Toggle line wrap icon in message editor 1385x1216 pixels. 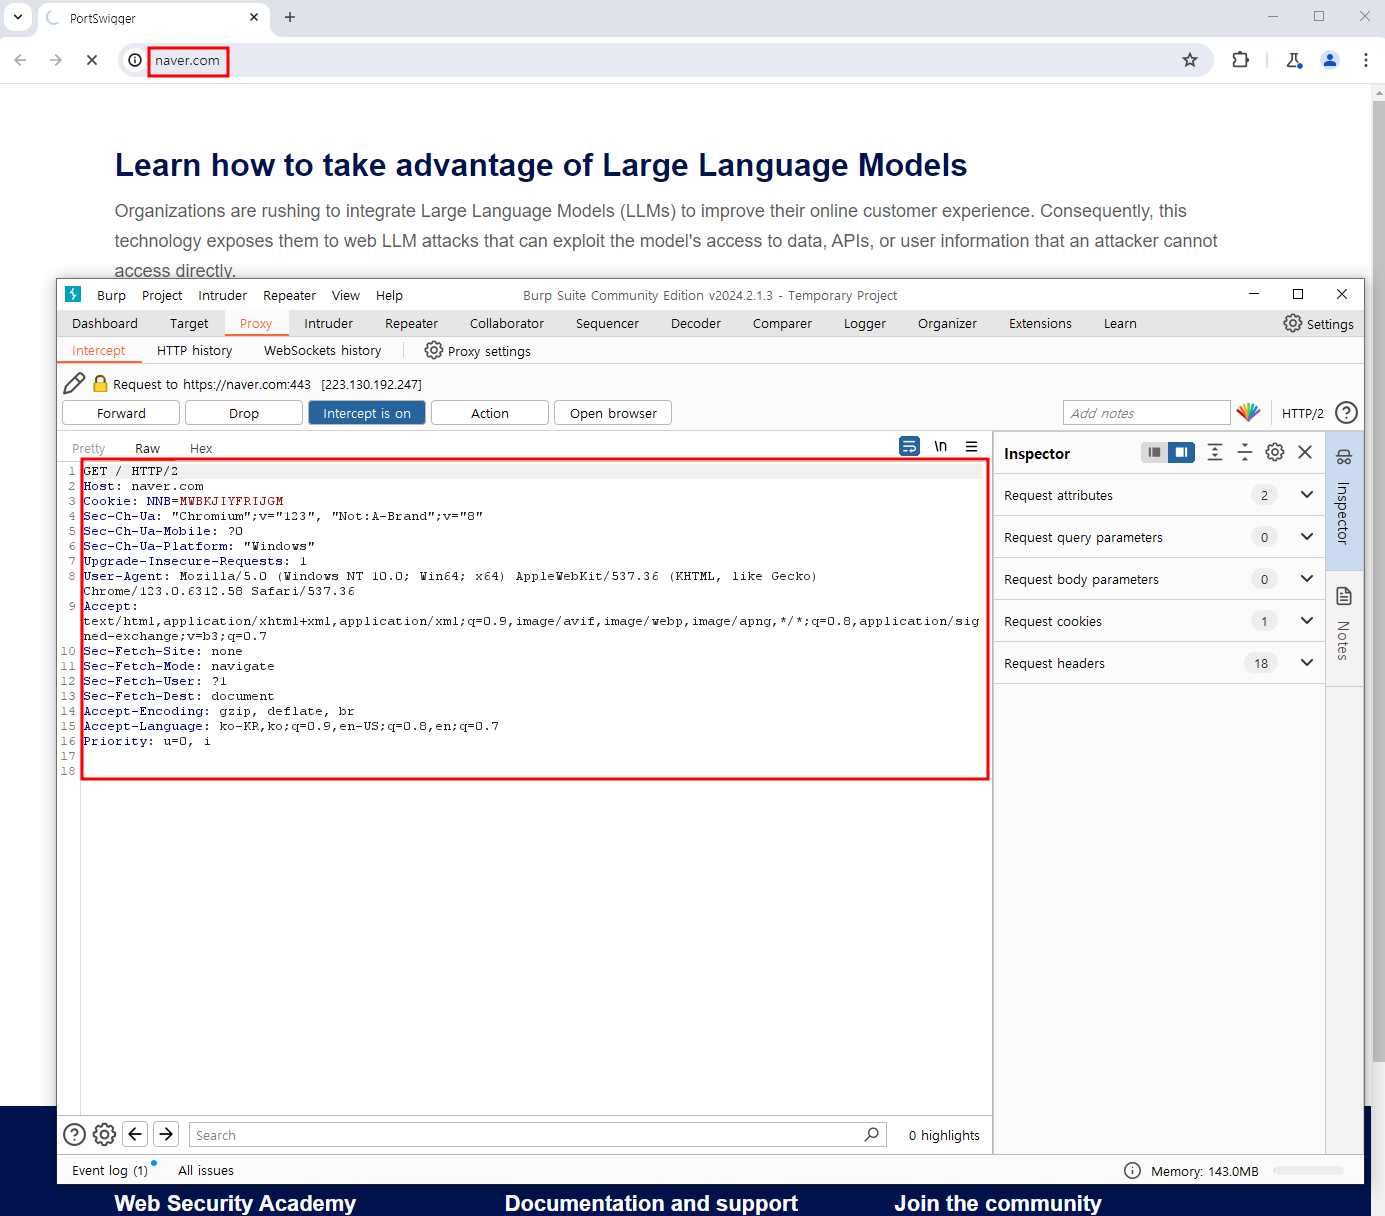click(909, 446)
